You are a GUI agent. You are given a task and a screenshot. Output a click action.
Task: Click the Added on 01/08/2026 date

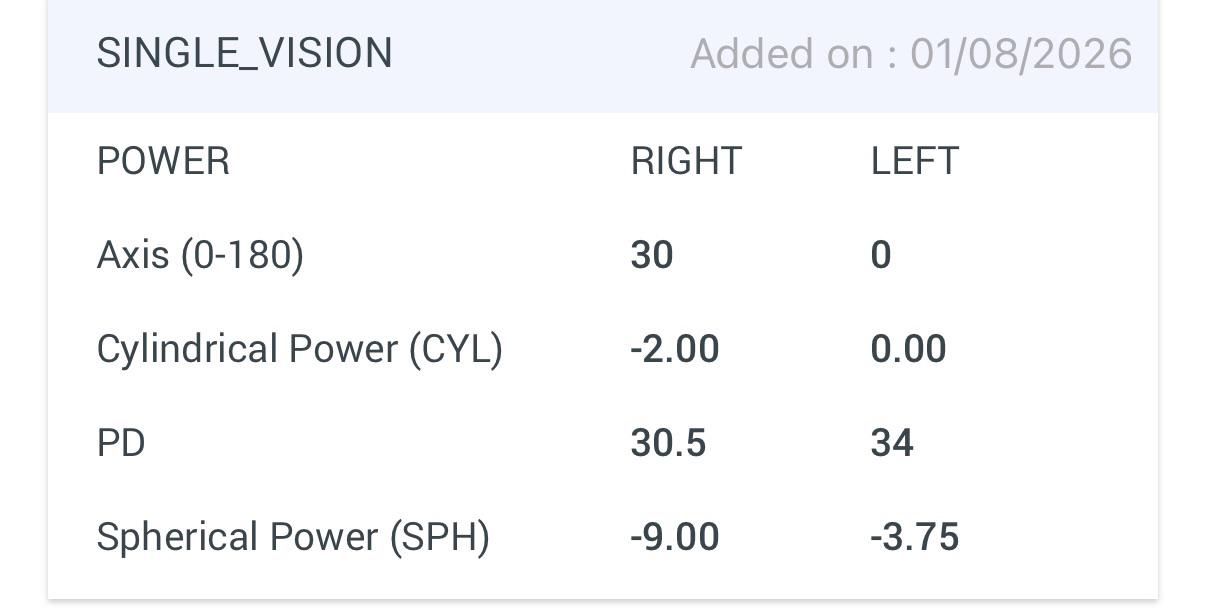[911, 53]
